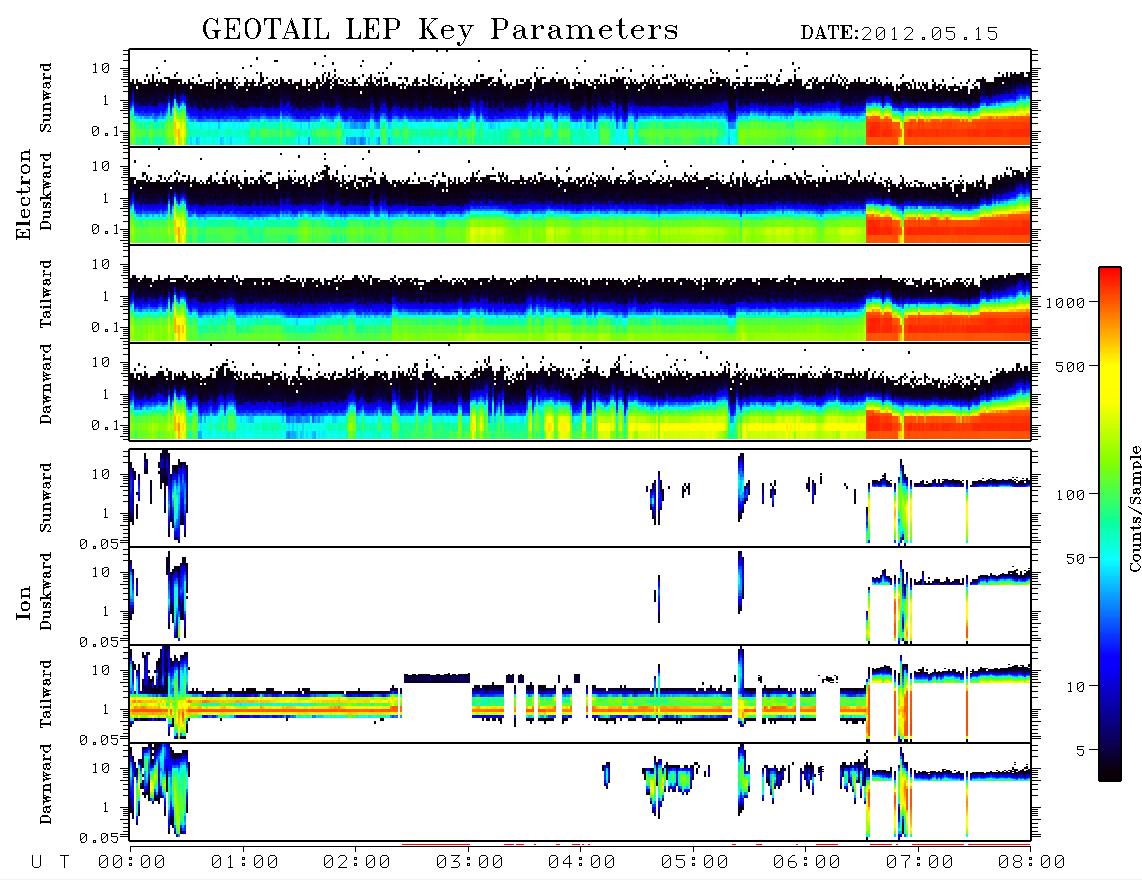The width and height of the screenshot is (1142, 880).
Task: Click the Ion Sunward spectrogram panel
Action: (x=580, y=498)
